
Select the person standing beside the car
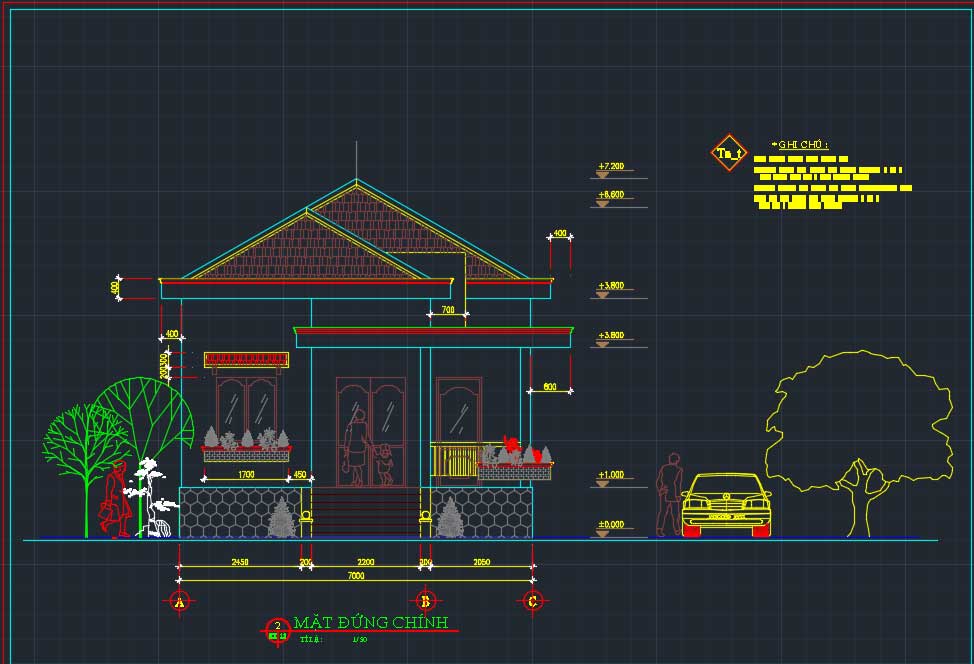[x=668, y=495]
